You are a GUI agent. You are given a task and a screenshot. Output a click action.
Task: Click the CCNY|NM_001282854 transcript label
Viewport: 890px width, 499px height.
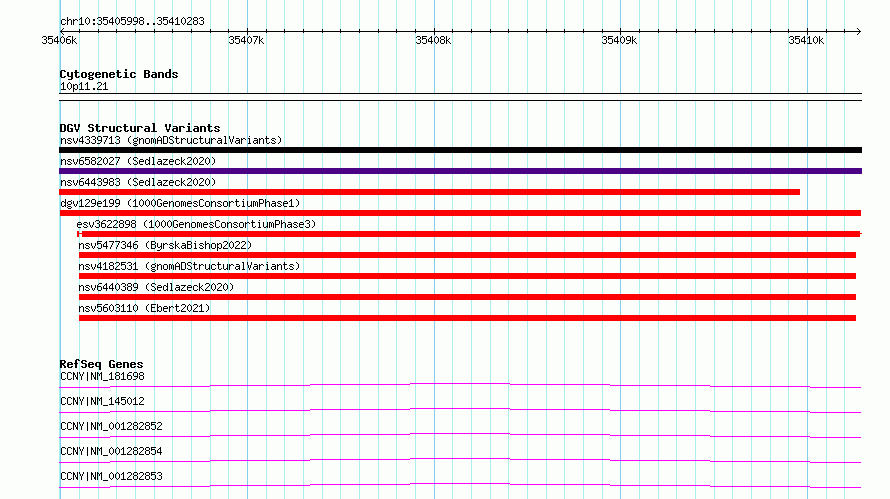(x=111, y=451)
